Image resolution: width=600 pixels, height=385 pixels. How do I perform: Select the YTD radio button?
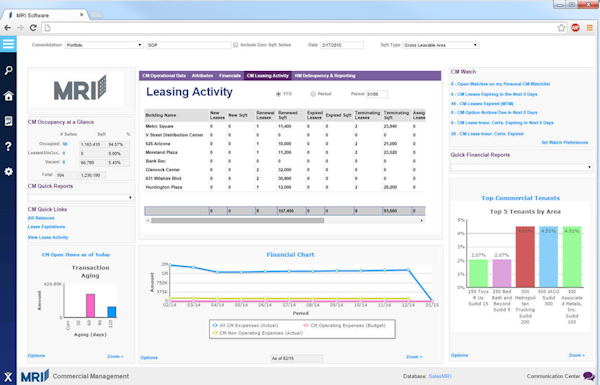pyautogui.click(x=278, y=94)
